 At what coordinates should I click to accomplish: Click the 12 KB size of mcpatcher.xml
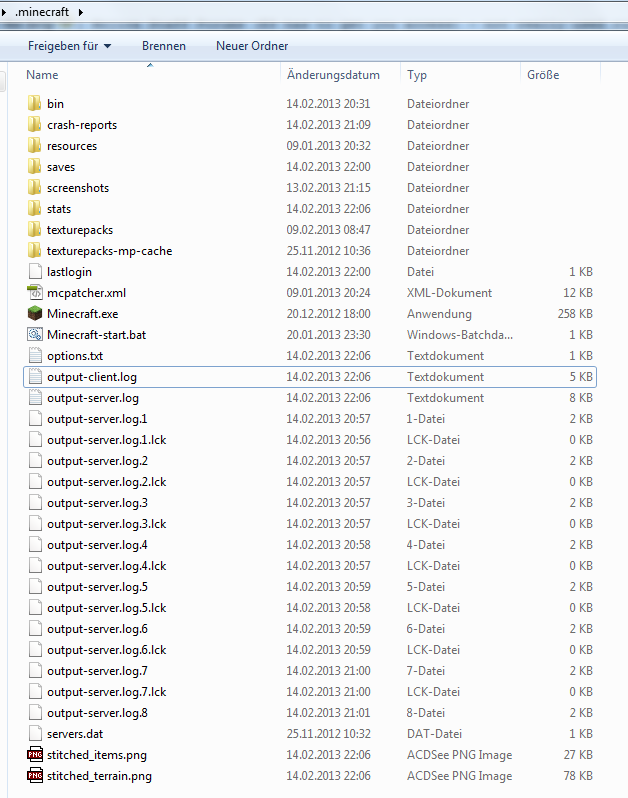point(578,293)
